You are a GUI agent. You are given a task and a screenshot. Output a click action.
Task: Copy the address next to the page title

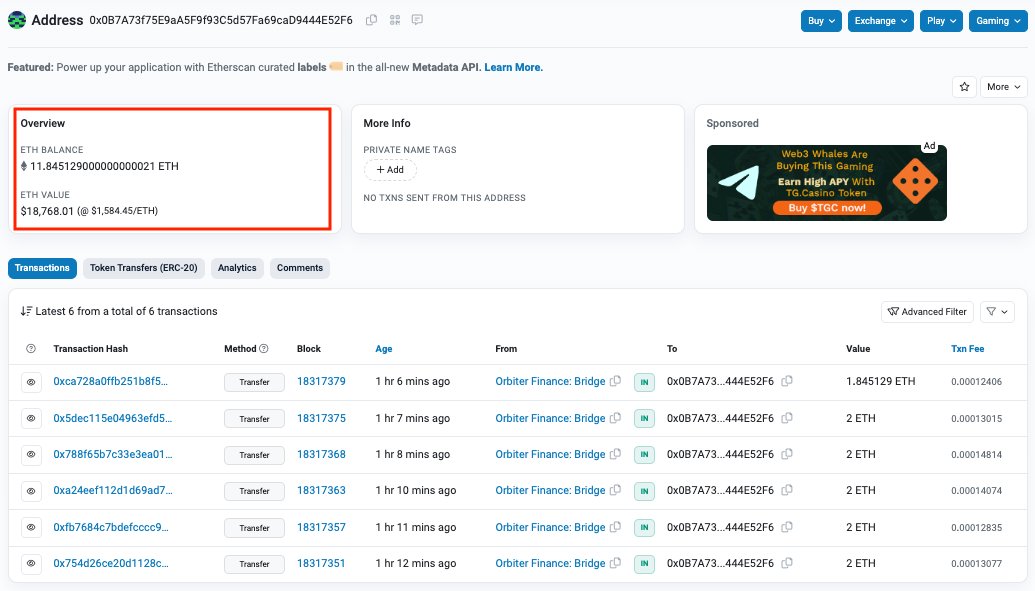372,20
